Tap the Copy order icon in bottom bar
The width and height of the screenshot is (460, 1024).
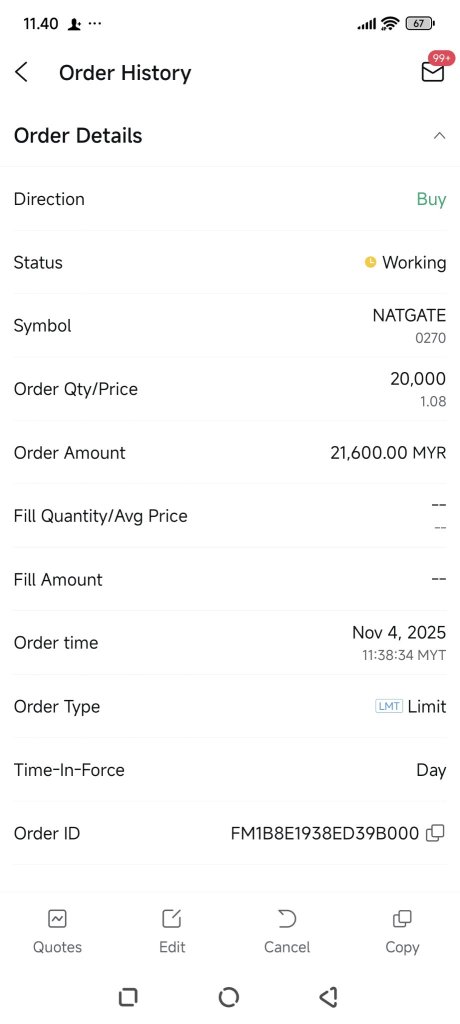point(402,919)
